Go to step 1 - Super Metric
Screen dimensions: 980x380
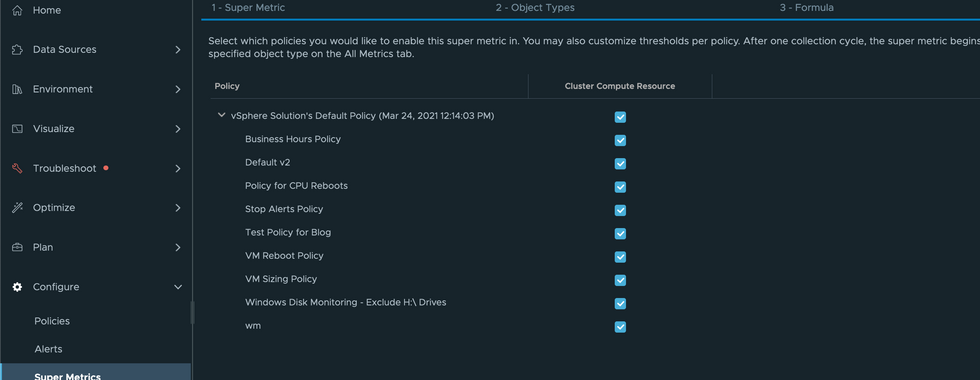coord(248,8)
